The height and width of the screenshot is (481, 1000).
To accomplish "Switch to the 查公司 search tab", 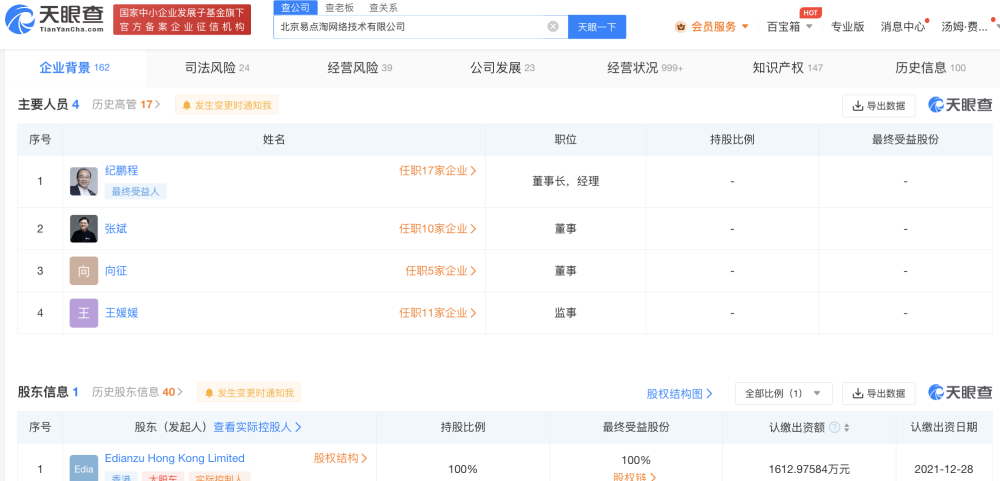I will [295, 8].
